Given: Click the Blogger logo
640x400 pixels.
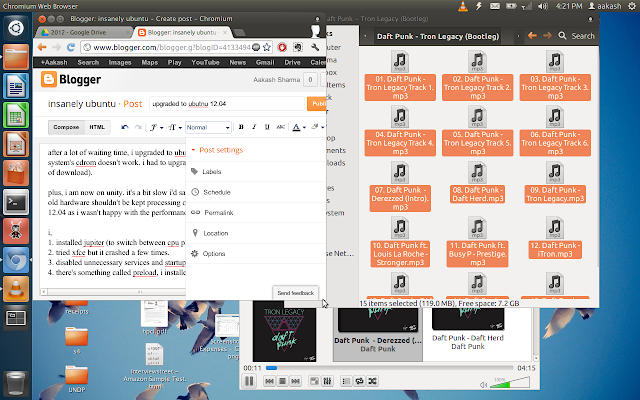Looking at the screenshot, I should (71, 80).
